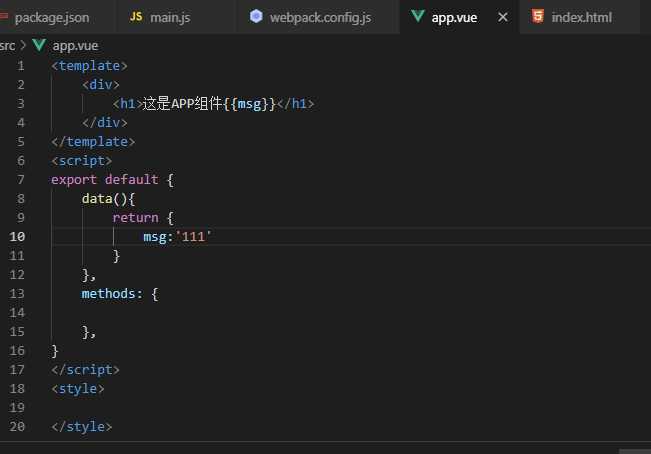
Task: Click the closing </template> tag
Action: 93,142
